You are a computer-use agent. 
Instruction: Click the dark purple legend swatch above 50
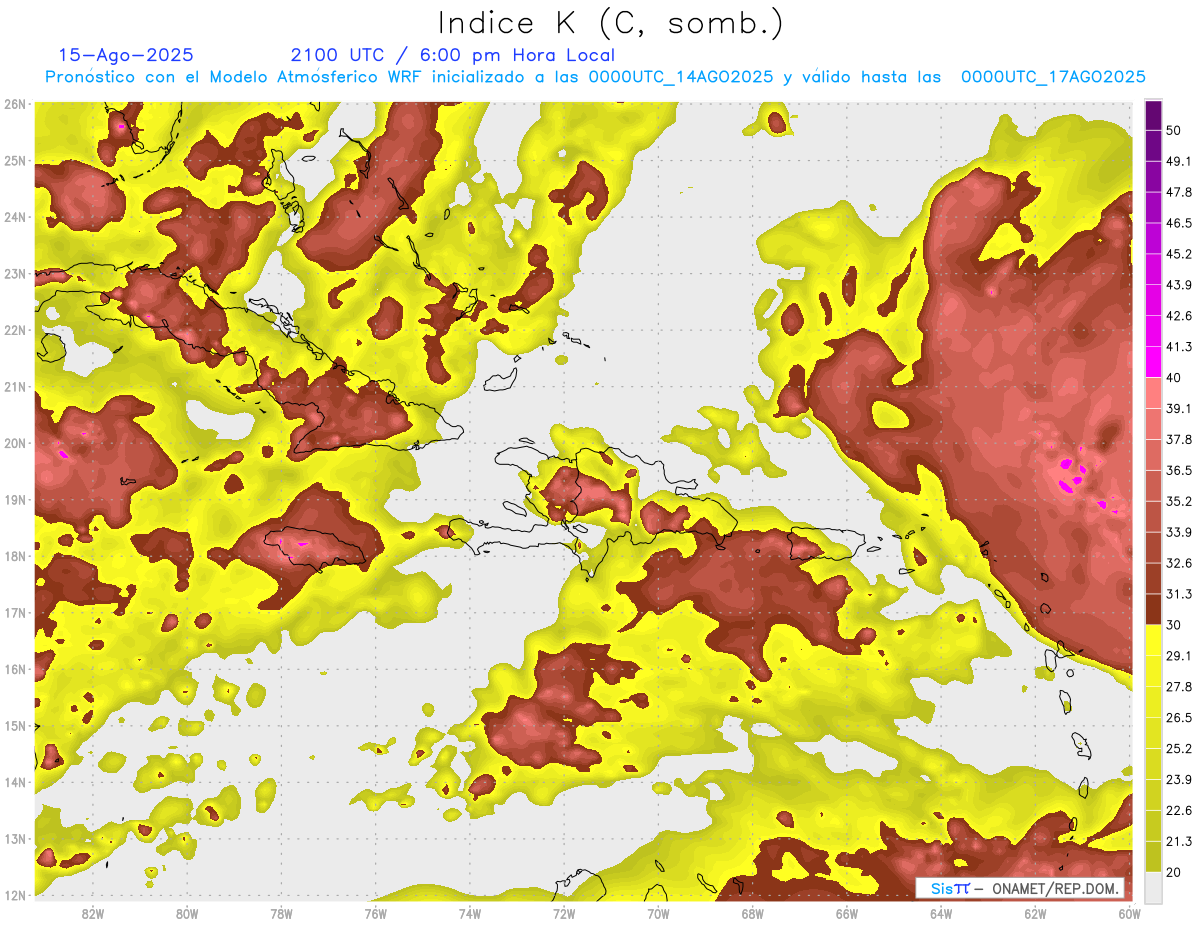click(x=1153, y=116)
